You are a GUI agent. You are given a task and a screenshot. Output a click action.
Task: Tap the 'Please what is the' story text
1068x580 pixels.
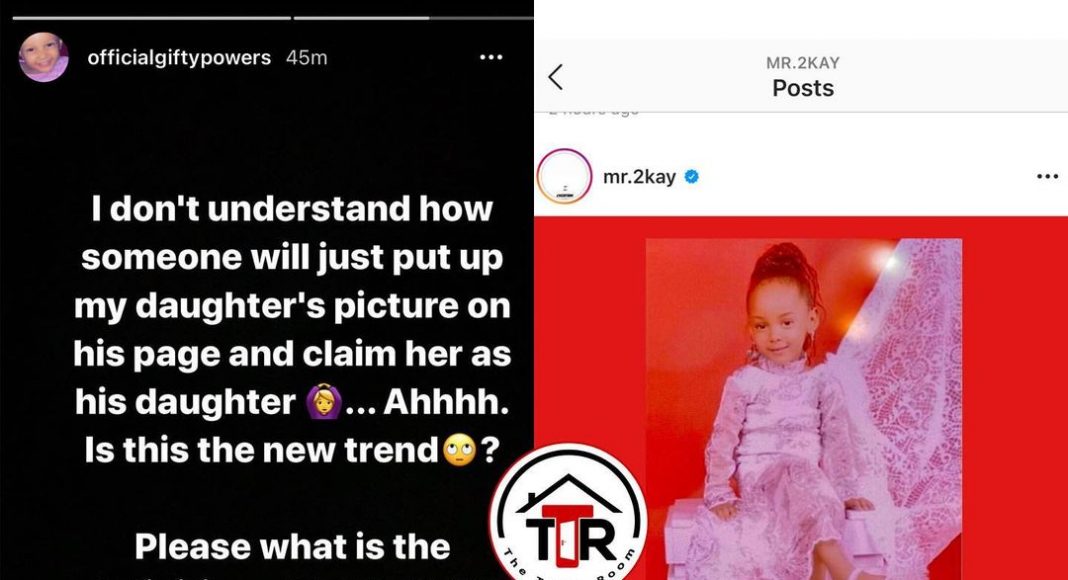[x=292, y=547]
